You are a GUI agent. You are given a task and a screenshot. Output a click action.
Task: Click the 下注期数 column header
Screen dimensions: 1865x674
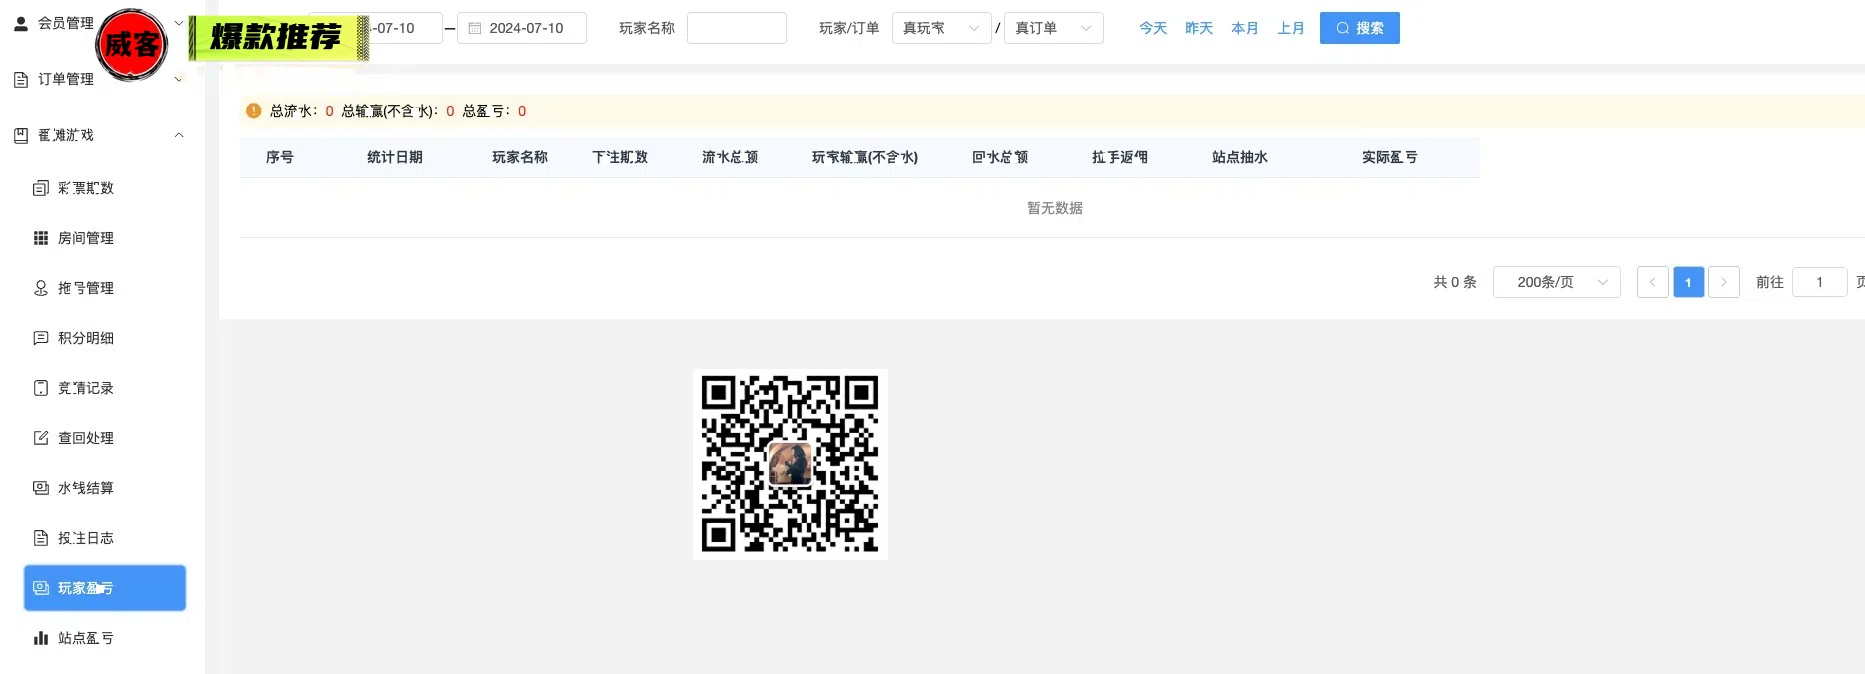click(x=620, y=157)
